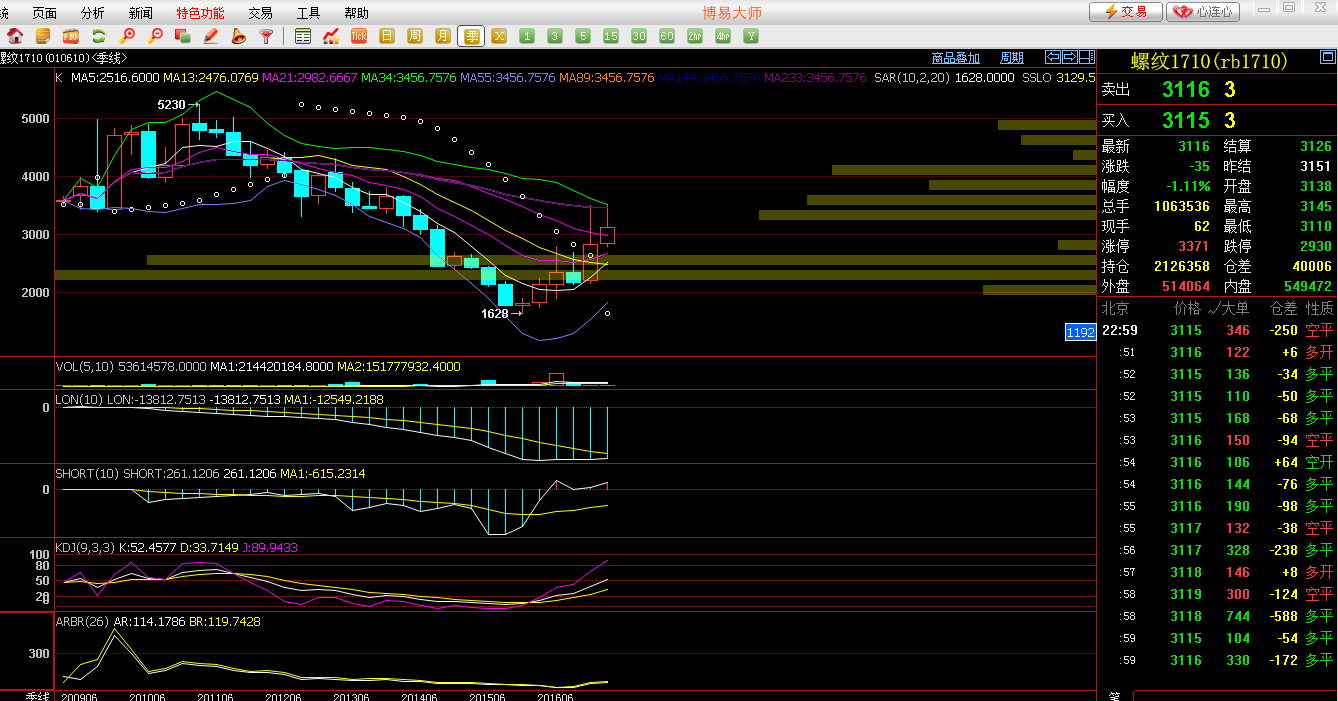This screenshot has width=1338, height=701.
Task: Open the 帮助 menu
Action: pyautogui.click(x=356, y=13)
